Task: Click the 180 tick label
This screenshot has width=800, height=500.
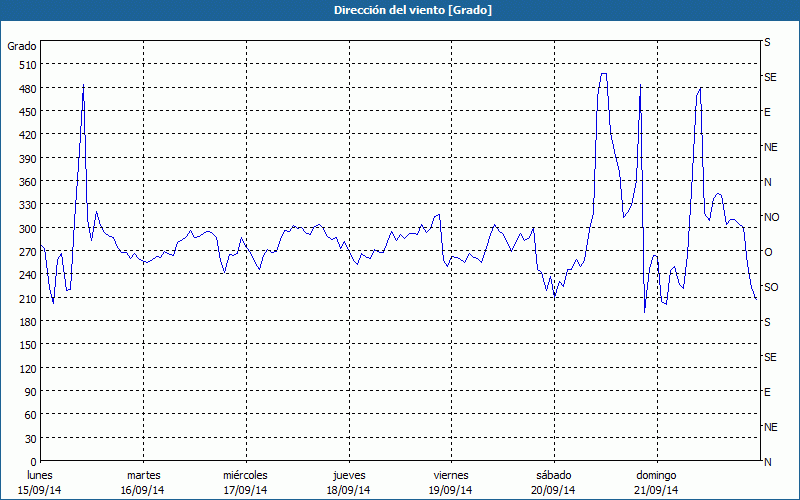Action: [x=26, y=322]
